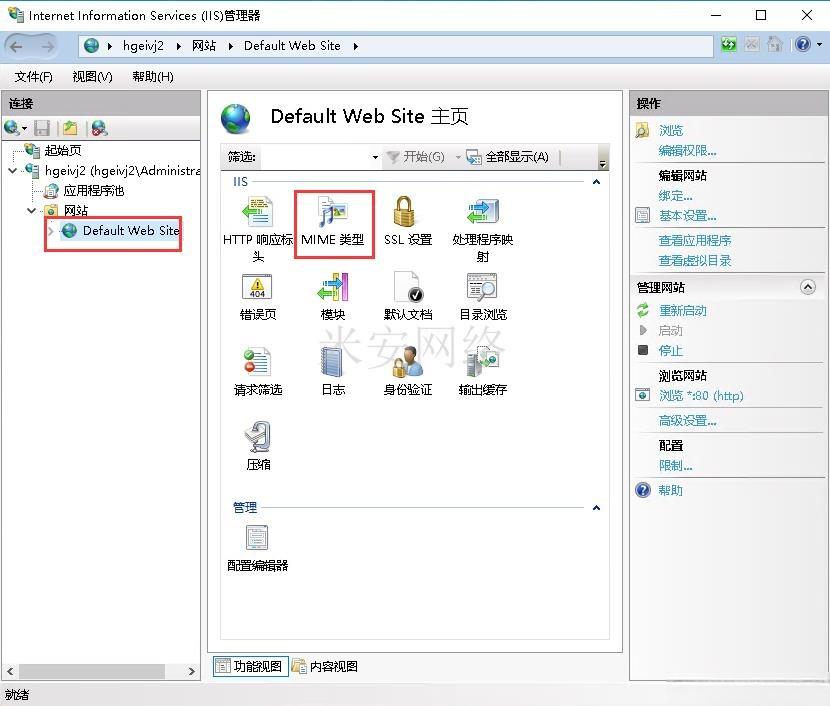830x706 pixels.
Task: Click hgeivj2 in the address breadcrumb
Action: tap(143, 46)
